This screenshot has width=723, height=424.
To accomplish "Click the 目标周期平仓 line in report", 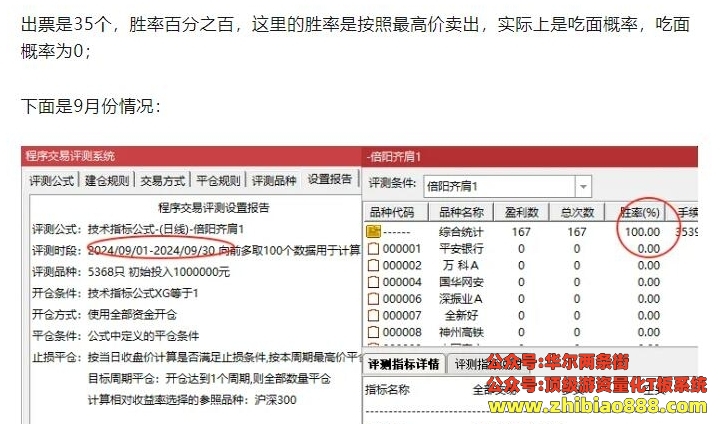I will click(x=209, y=379).
